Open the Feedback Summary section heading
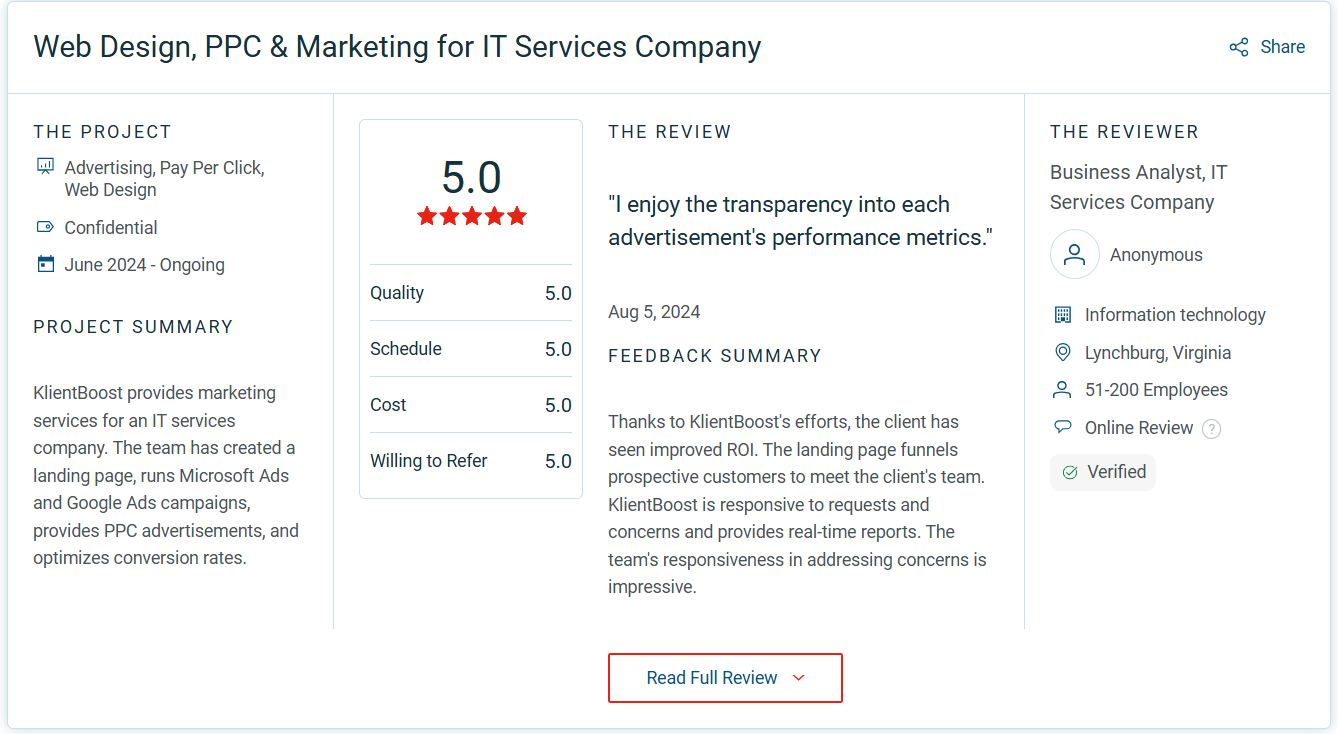 (714, 355)
